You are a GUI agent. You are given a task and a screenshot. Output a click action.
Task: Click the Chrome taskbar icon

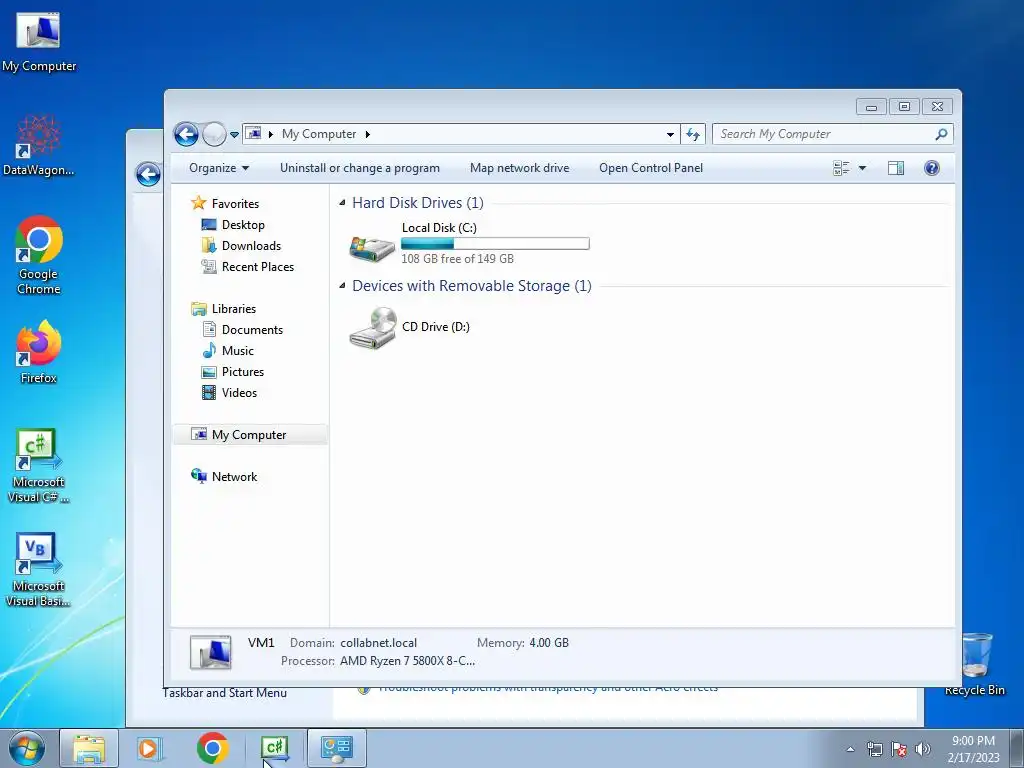point(212,748)
